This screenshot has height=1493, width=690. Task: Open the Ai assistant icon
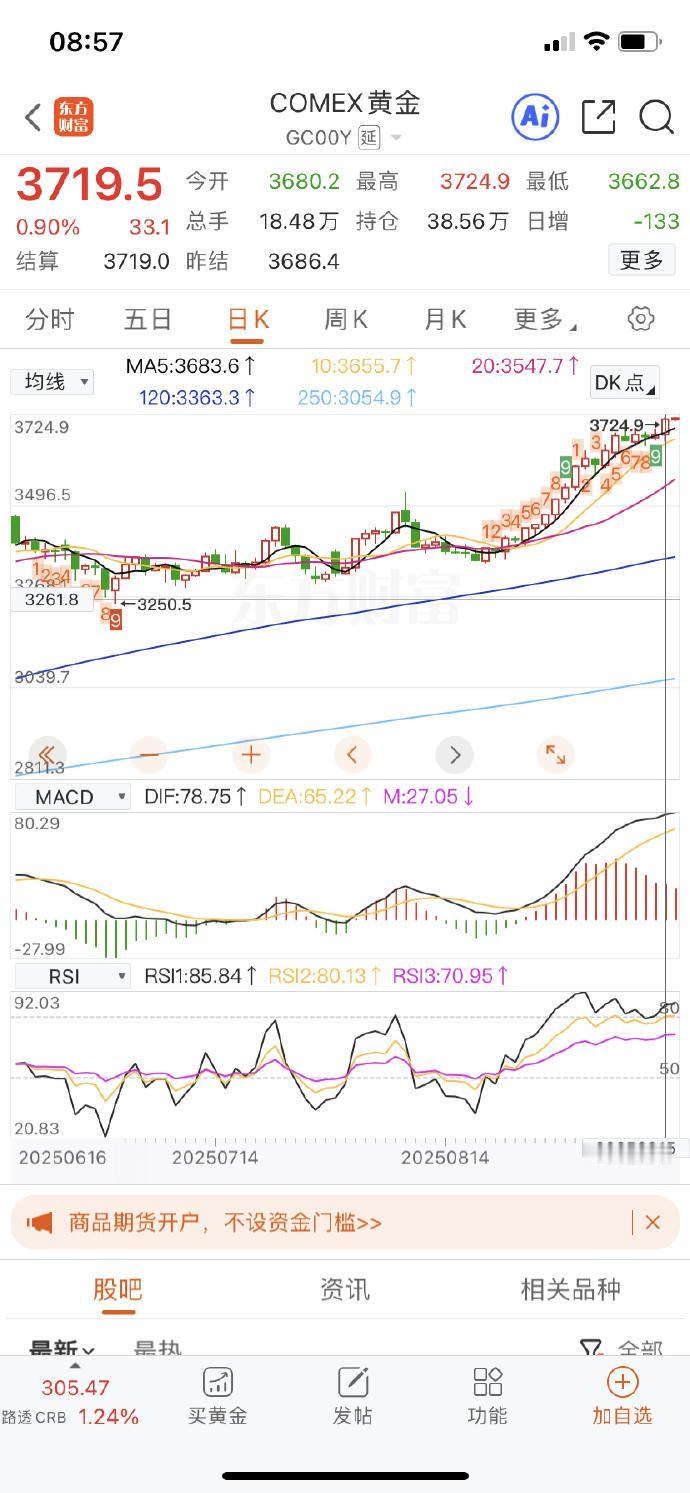tap(535, 117)
